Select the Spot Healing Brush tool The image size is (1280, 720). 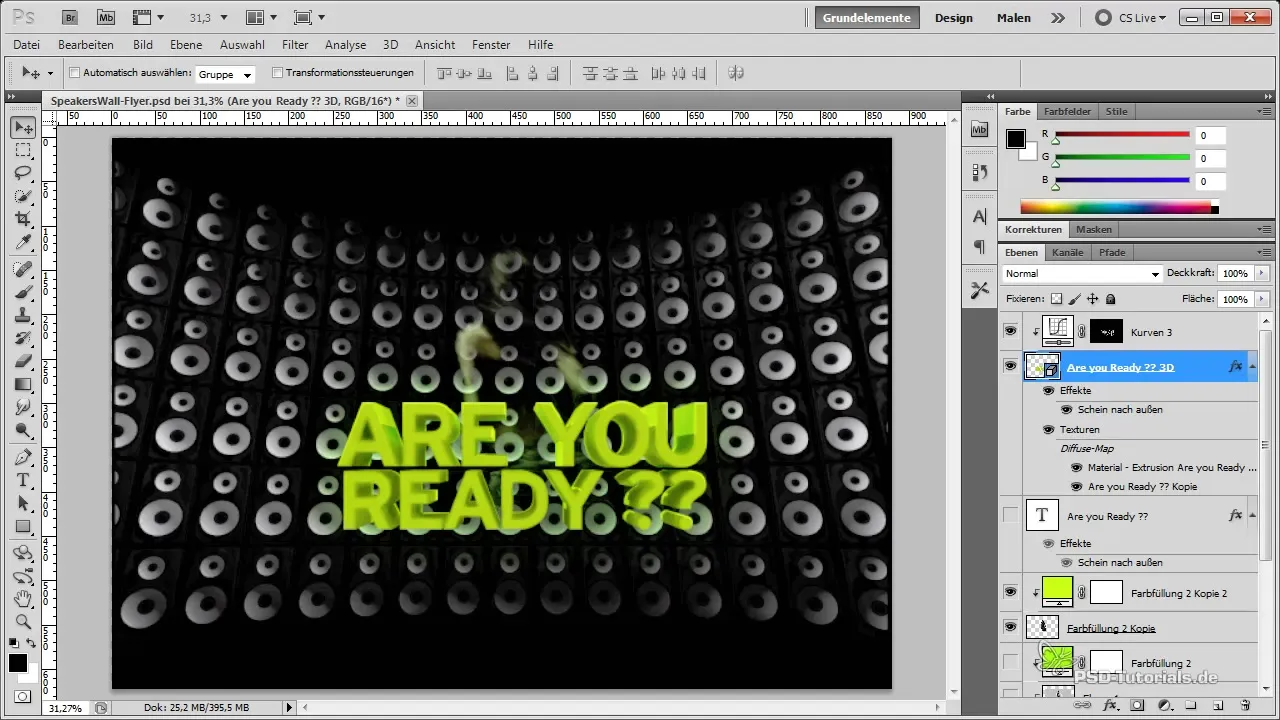[23, 269]
